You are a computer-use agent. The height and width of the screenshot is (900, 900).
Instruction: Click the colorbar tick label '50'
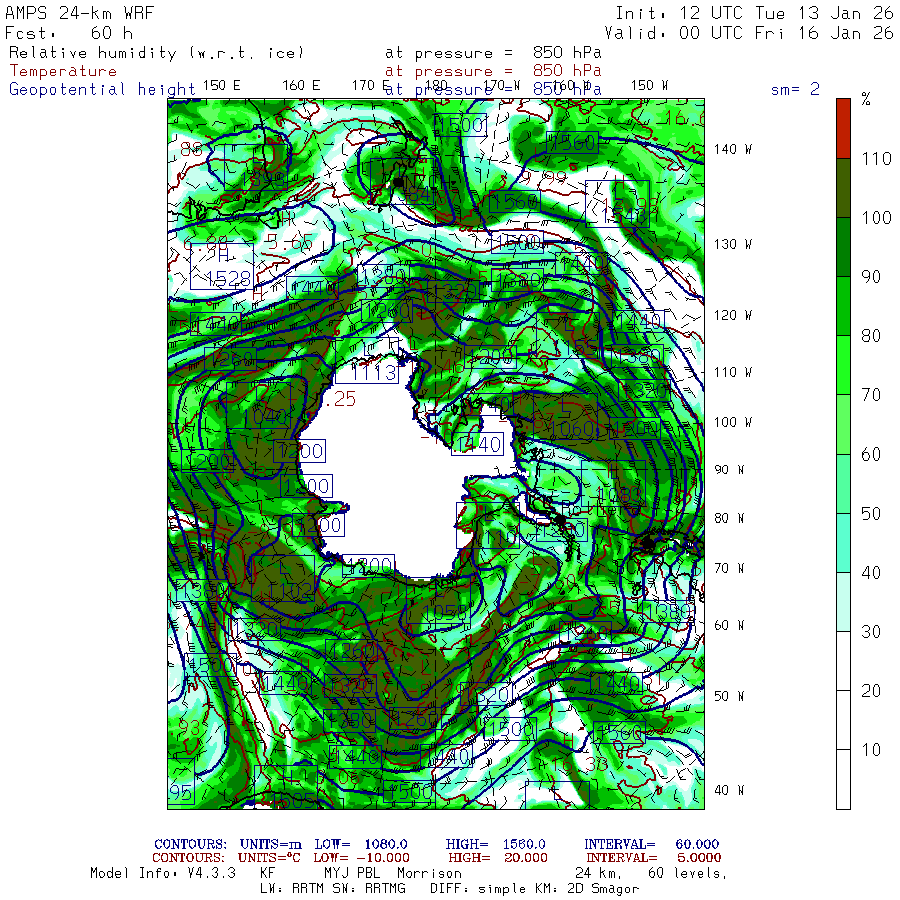click(x=871, y=513)
